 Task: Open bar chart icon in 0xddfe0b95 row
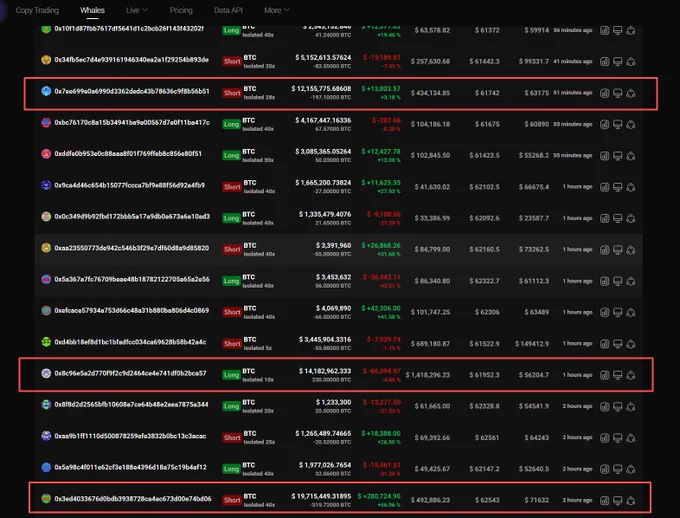pyautogui.click(x=605, y=156)
